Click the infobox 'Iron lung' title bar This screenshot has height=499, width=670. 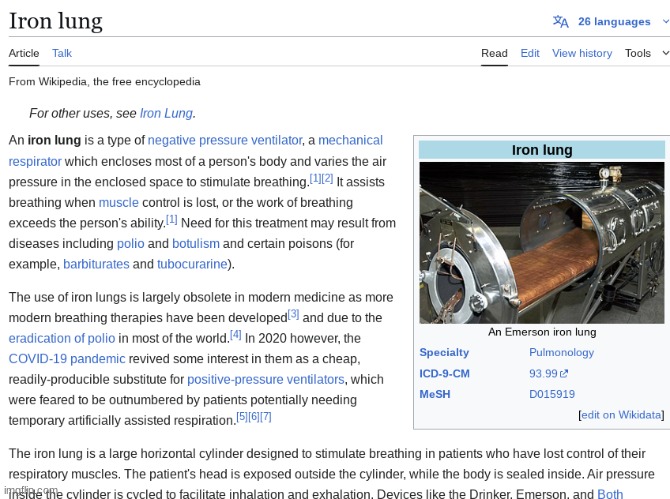tap(542, 150)
